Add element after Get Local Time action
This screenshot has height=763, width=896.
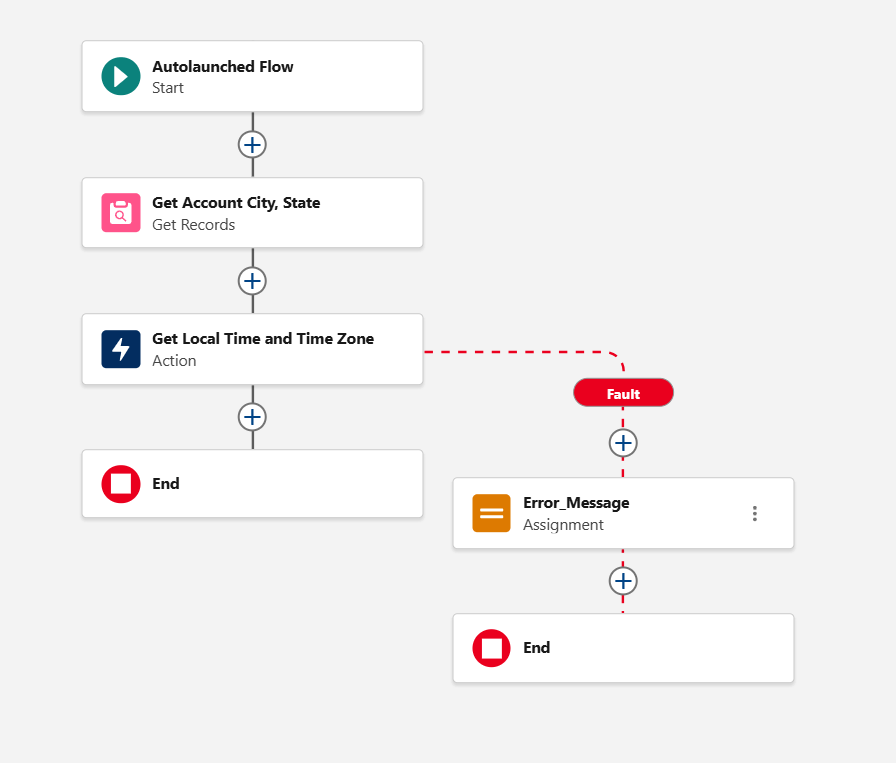[x=252, y=417]
